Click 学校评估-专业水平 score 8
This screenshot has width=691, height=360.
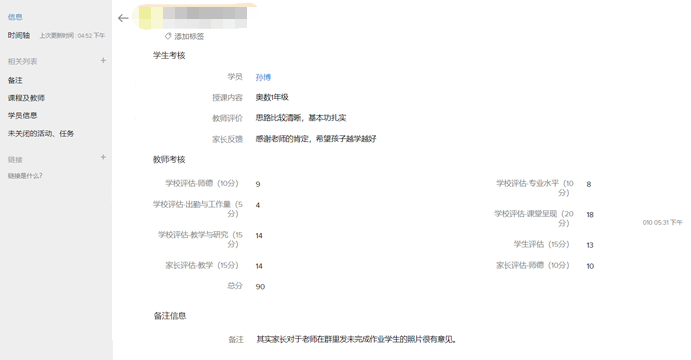589,184
